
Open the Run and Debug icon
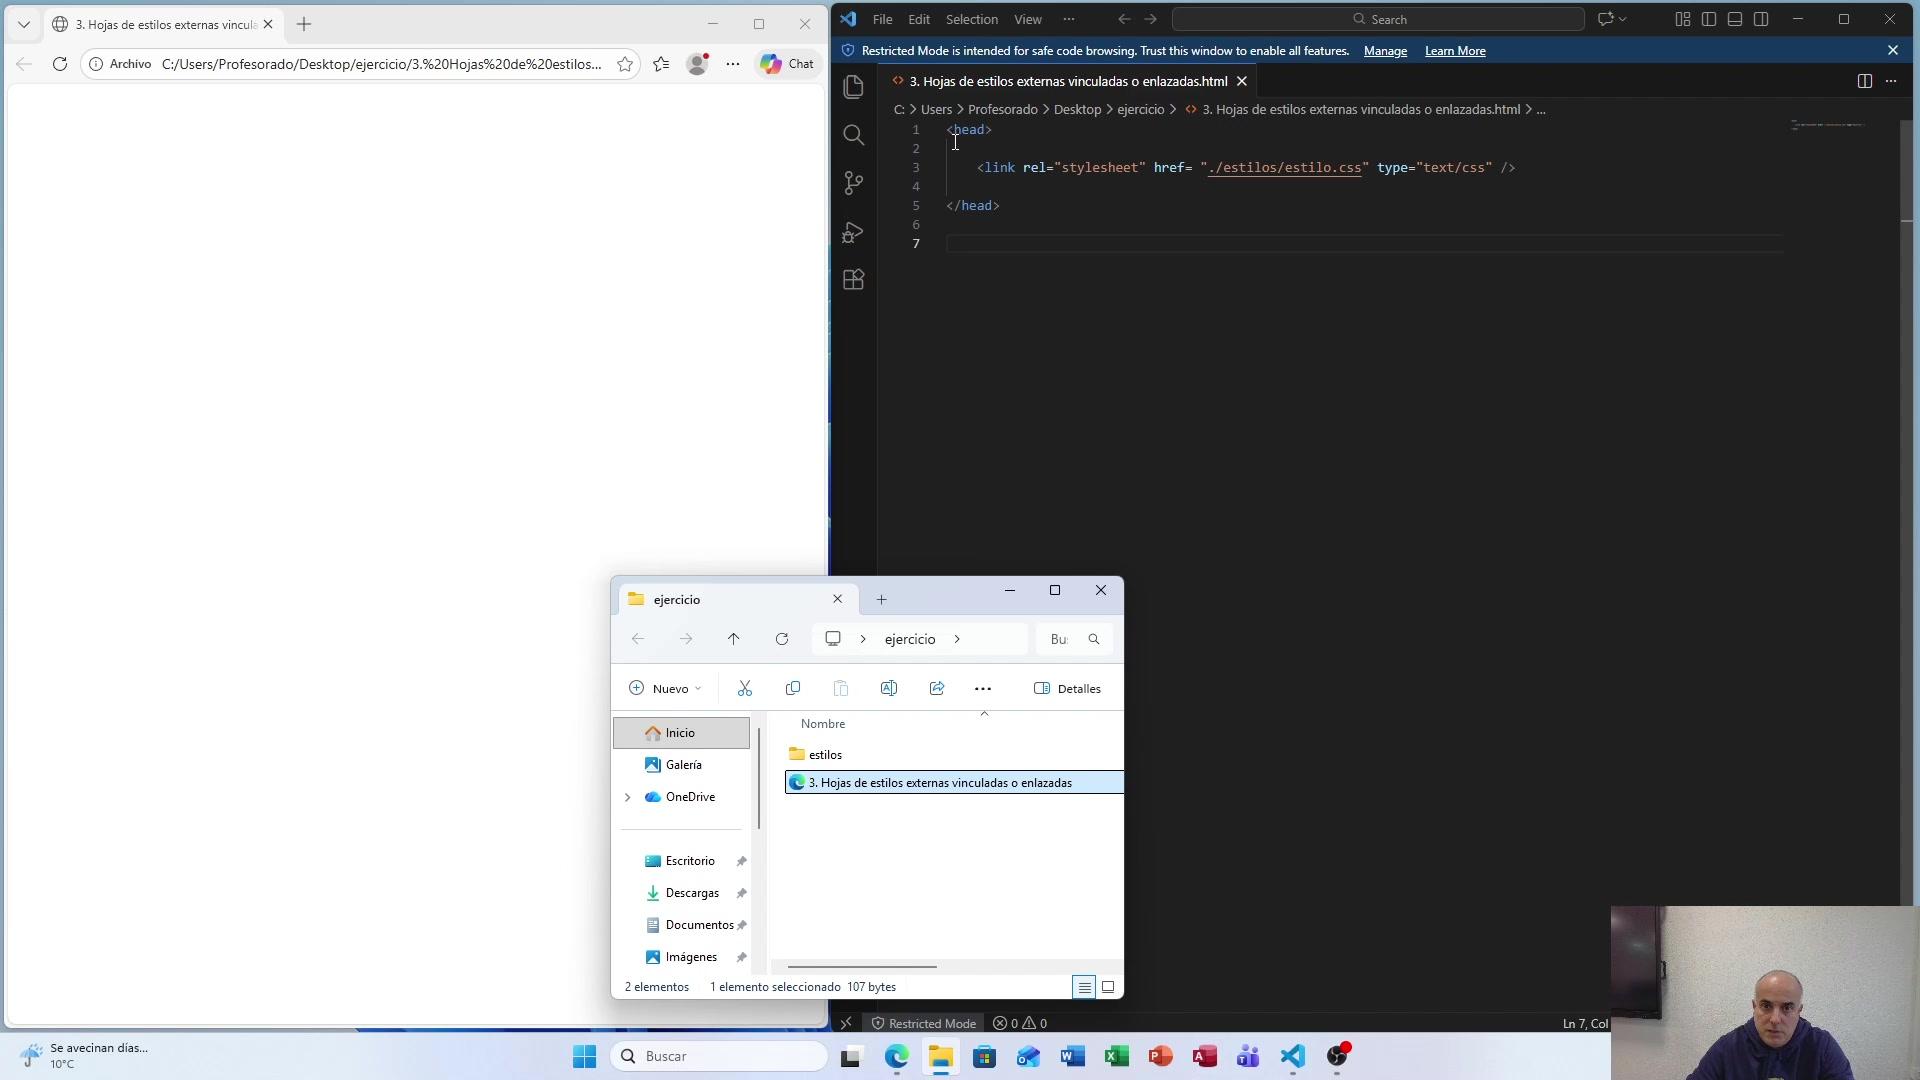(x=853, y=232)
